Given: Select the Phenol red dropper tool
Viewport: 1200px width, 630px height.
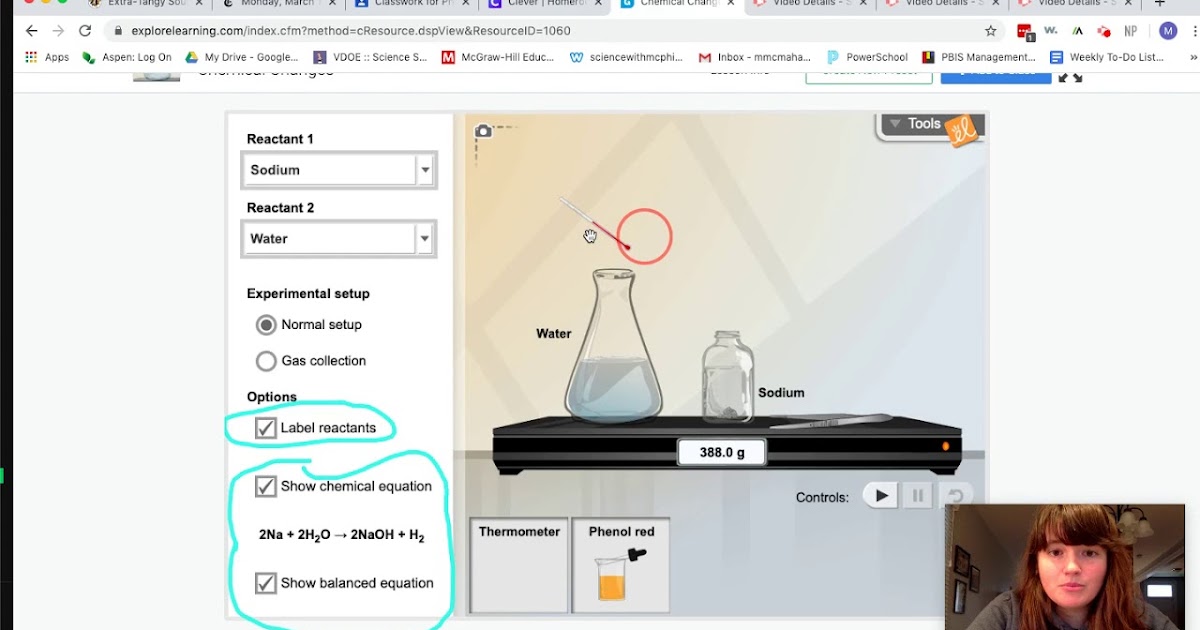Looking at the screenshot, I should (x=621, y=565).
